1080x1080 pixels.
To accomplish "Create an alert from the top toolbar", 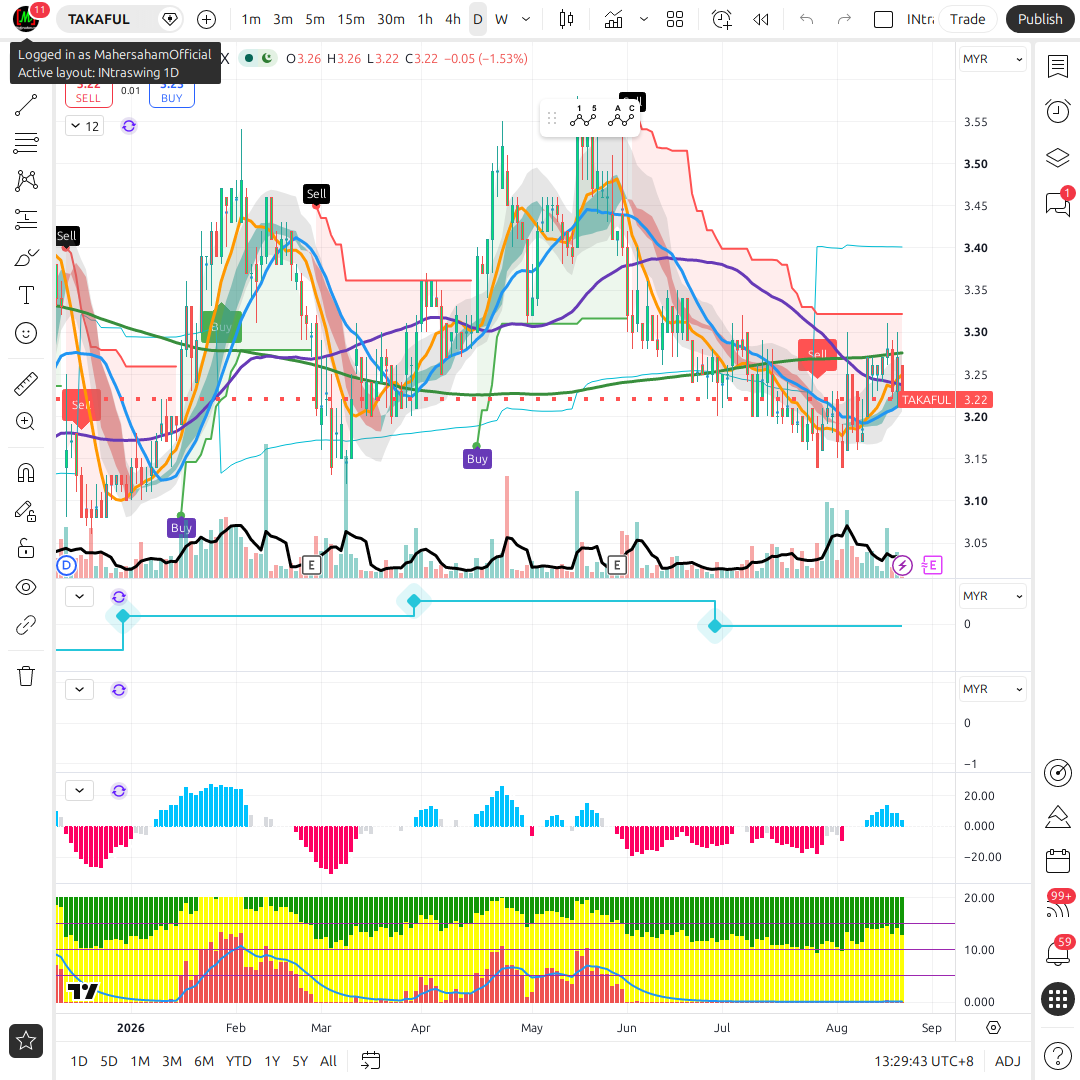I will point(721,19).
